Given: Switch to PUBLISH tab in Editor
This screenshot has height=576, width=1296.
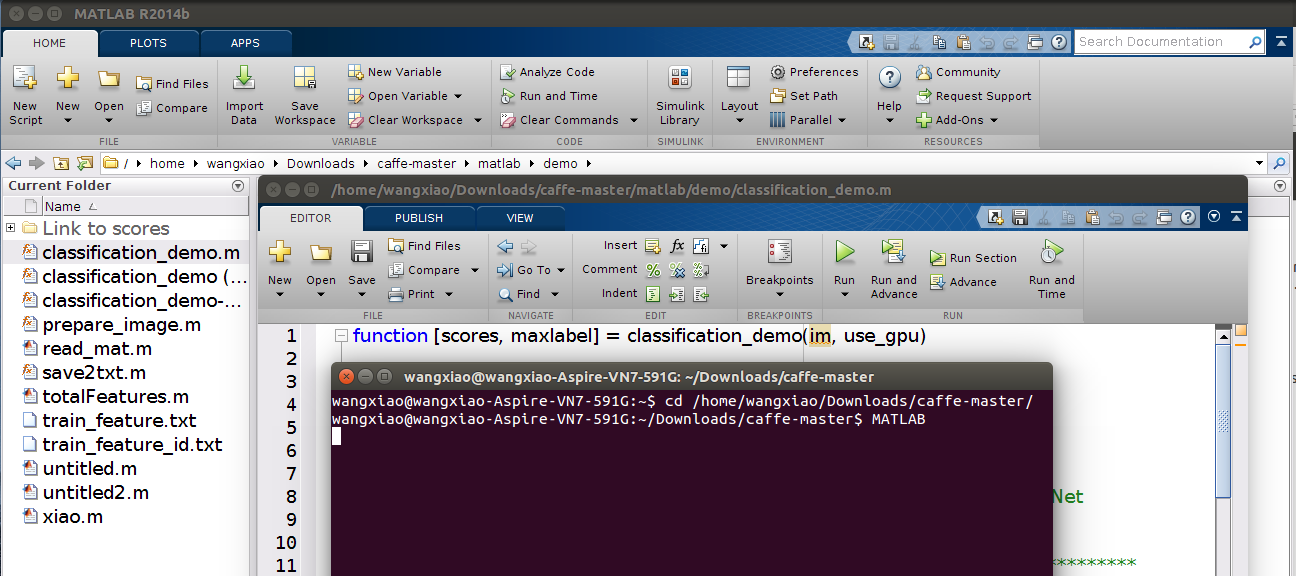Looking at the screenshot, I should point(419,218).
